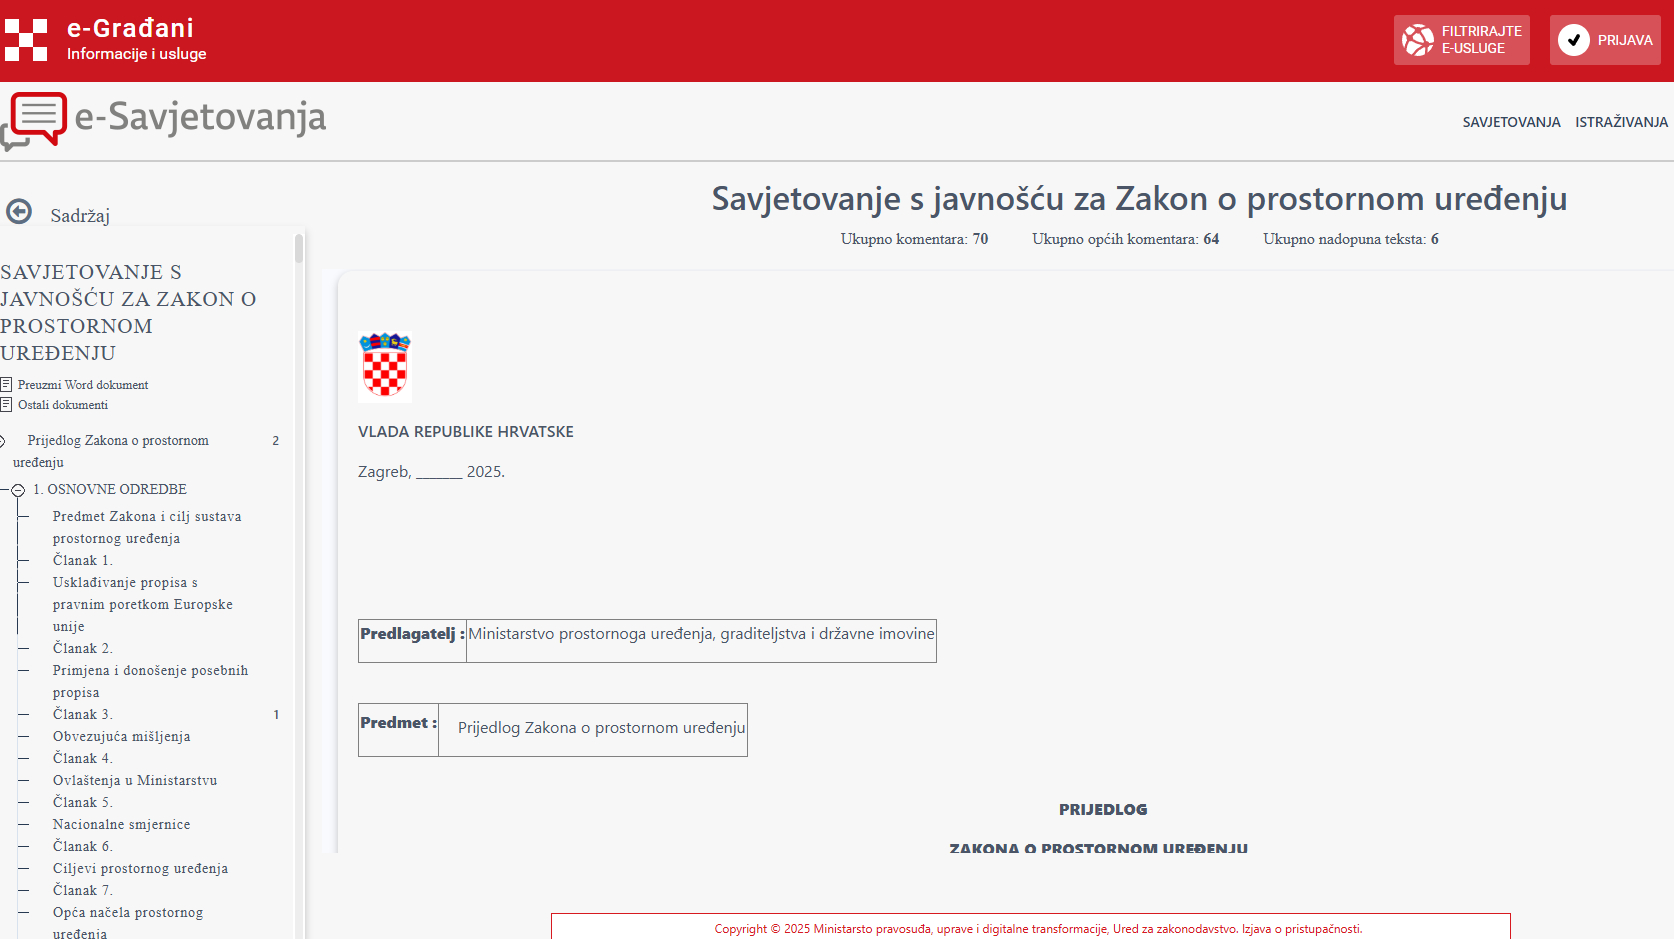This screenshot has width=1674, height=939.
Task: Click the document icon for Preuzmi Word dokument
Action: coord(6,385)
